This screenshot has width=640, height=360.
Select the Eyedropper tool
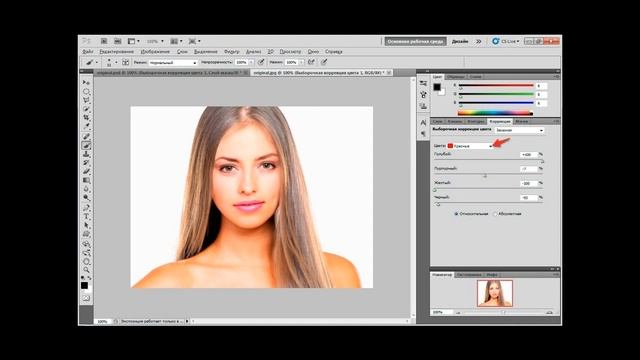click(86, 126)
